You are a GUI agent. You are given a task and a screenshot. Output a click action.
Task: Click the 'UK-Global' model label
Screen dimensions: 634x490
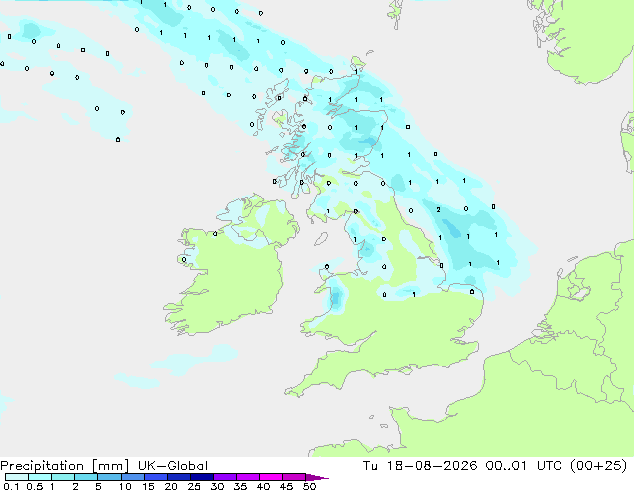[173, 466]
